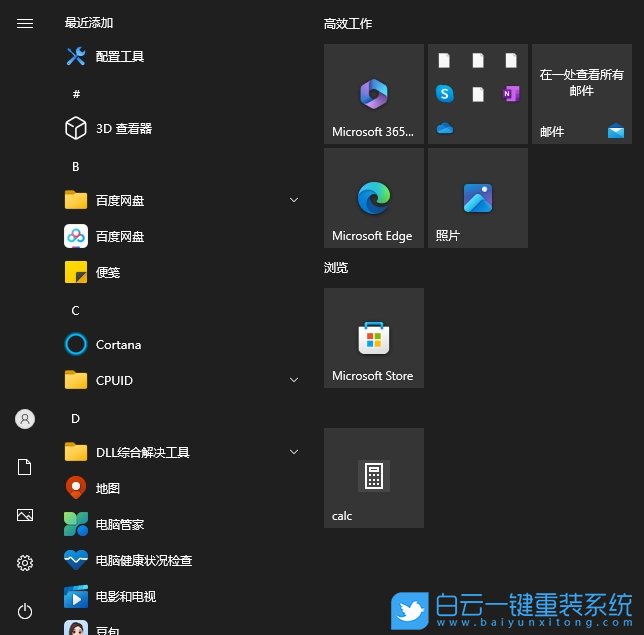
Task: Open the user account icon in sidebar
Action: [x=25, y=419]
